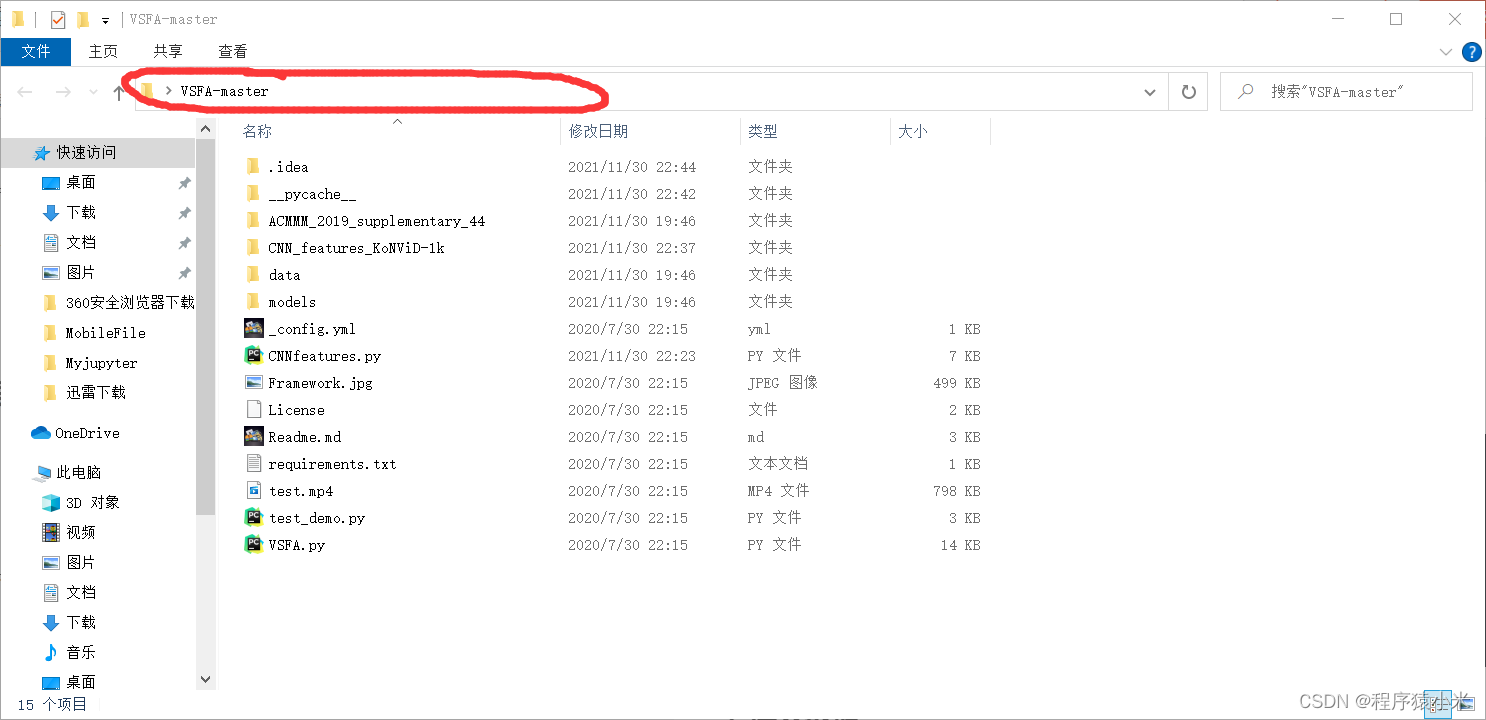Select the CNNfeatures.py PyCharm file icon

(x=254, y=355)
